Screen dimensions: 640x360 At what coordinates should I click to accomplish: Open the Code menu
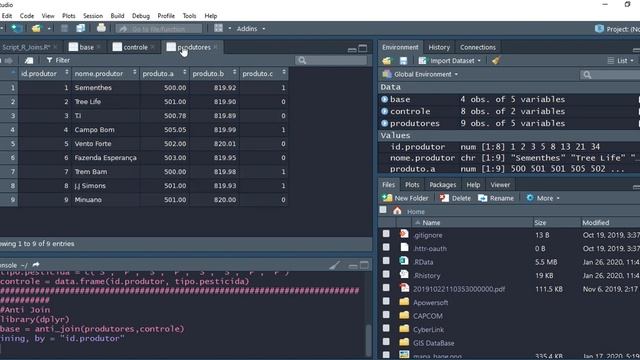pyautogui.click(x=27, y=16)
